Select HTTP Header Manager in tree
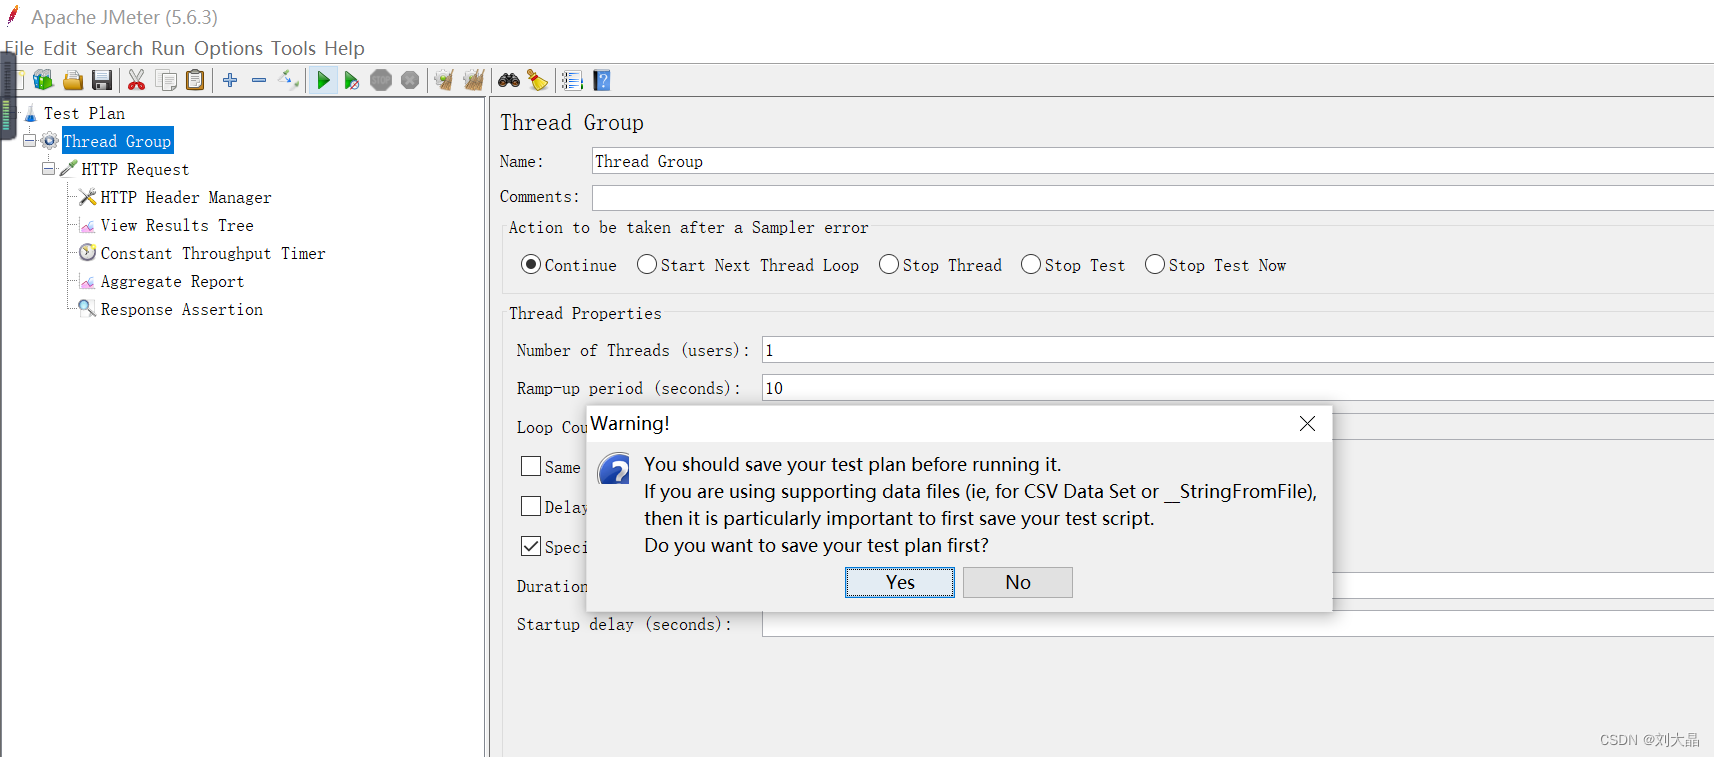This screenshot has height=757, width=1714. point(186,197)
